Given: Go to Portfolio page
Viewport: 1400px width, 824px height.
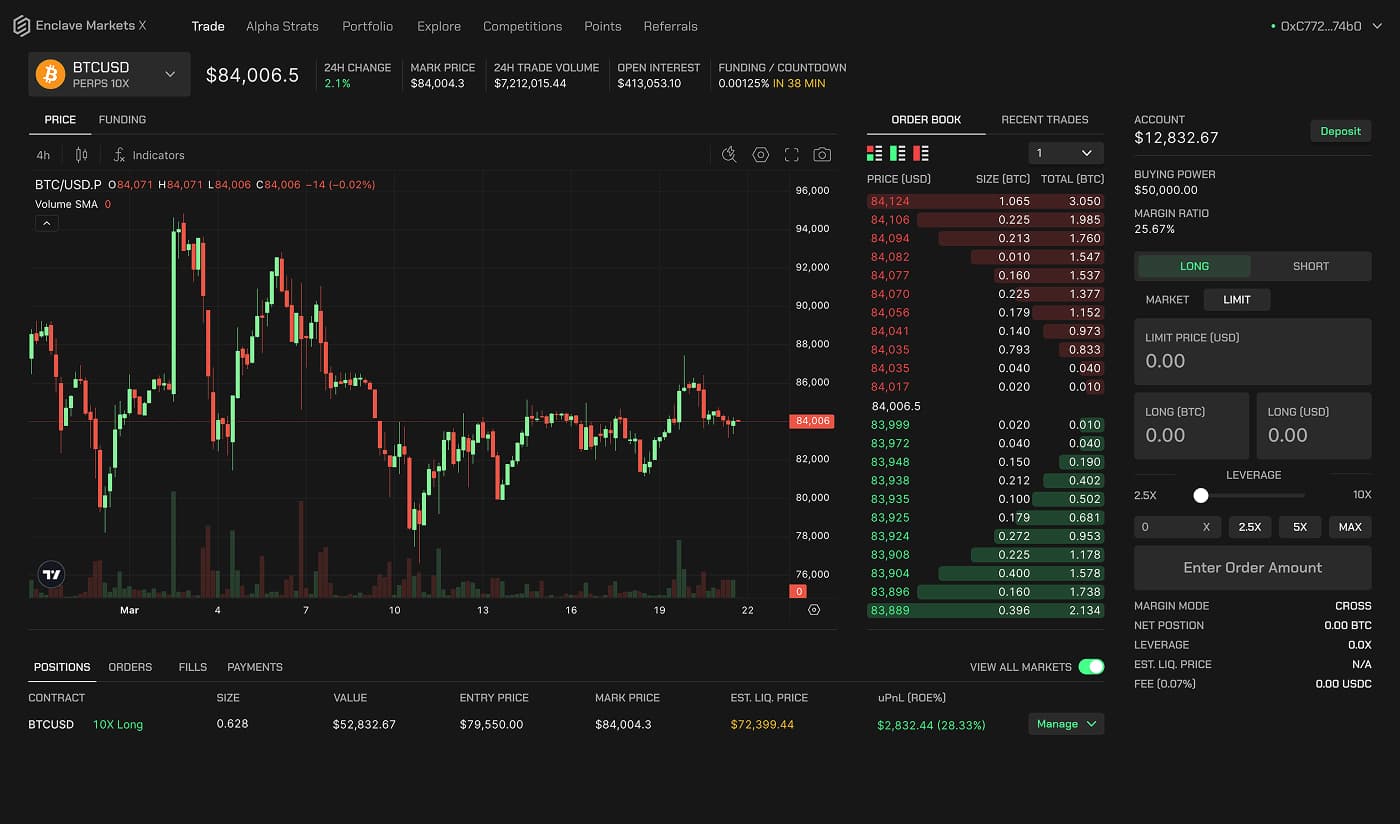Looking at the screenshot, I should coord(367,26).
